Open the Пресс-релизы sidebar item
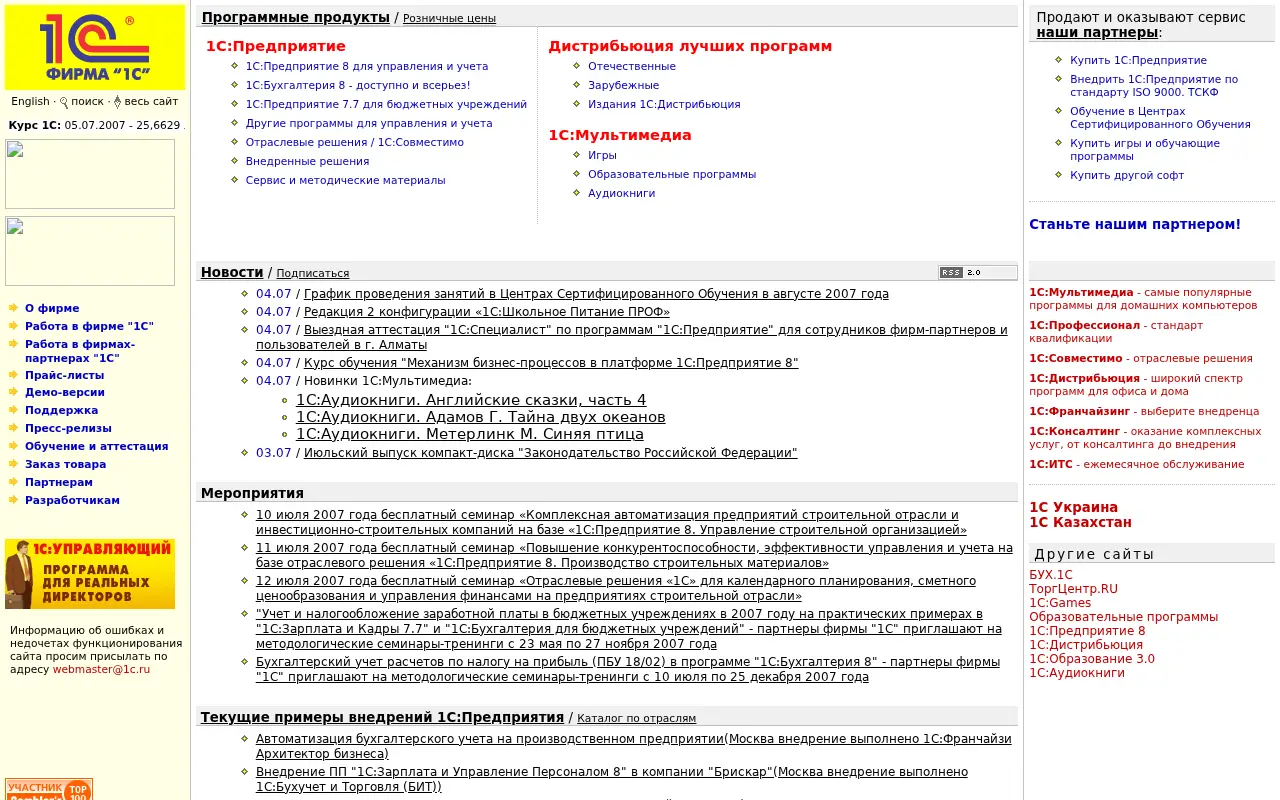 click(68, 428)
